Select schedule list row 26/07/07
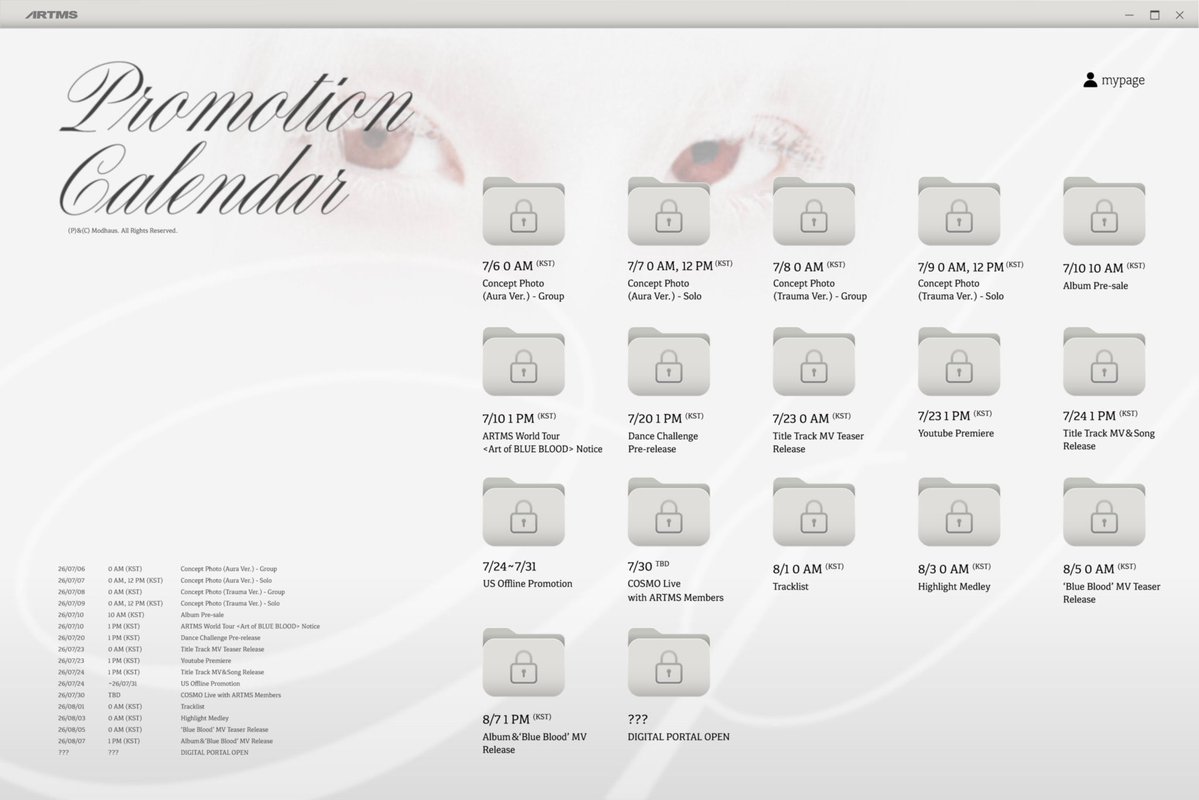Viewport: 1199px width, 800px height. point(164,580)
